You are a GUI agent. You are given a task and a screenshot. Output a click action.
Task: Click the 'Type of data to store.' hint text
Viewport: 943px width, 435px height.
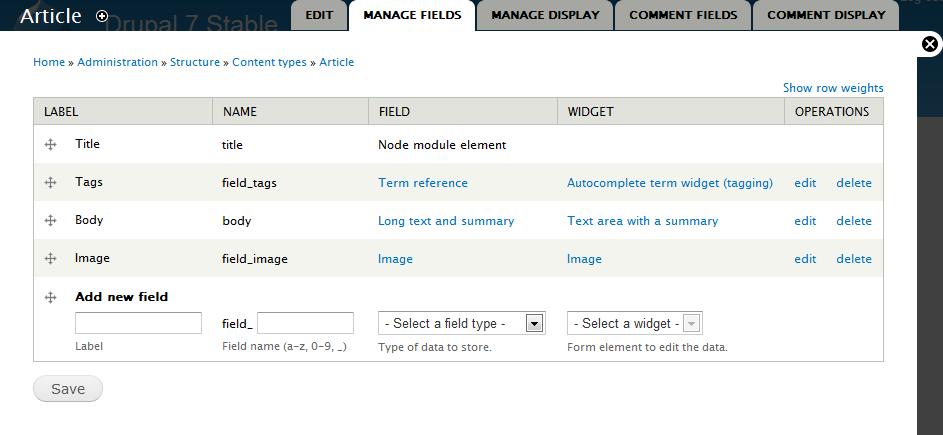435,347
